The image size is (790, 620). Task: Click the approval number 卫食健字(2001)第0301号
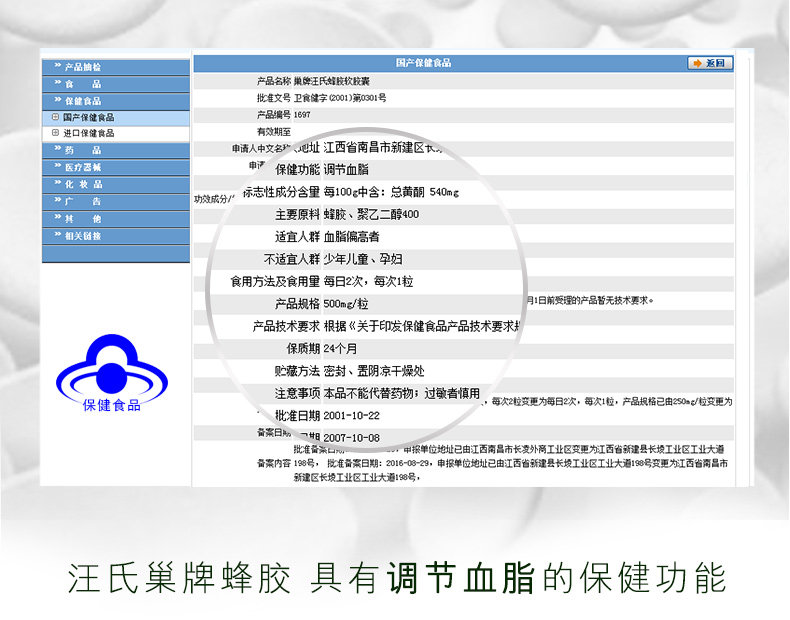point(340,98)
